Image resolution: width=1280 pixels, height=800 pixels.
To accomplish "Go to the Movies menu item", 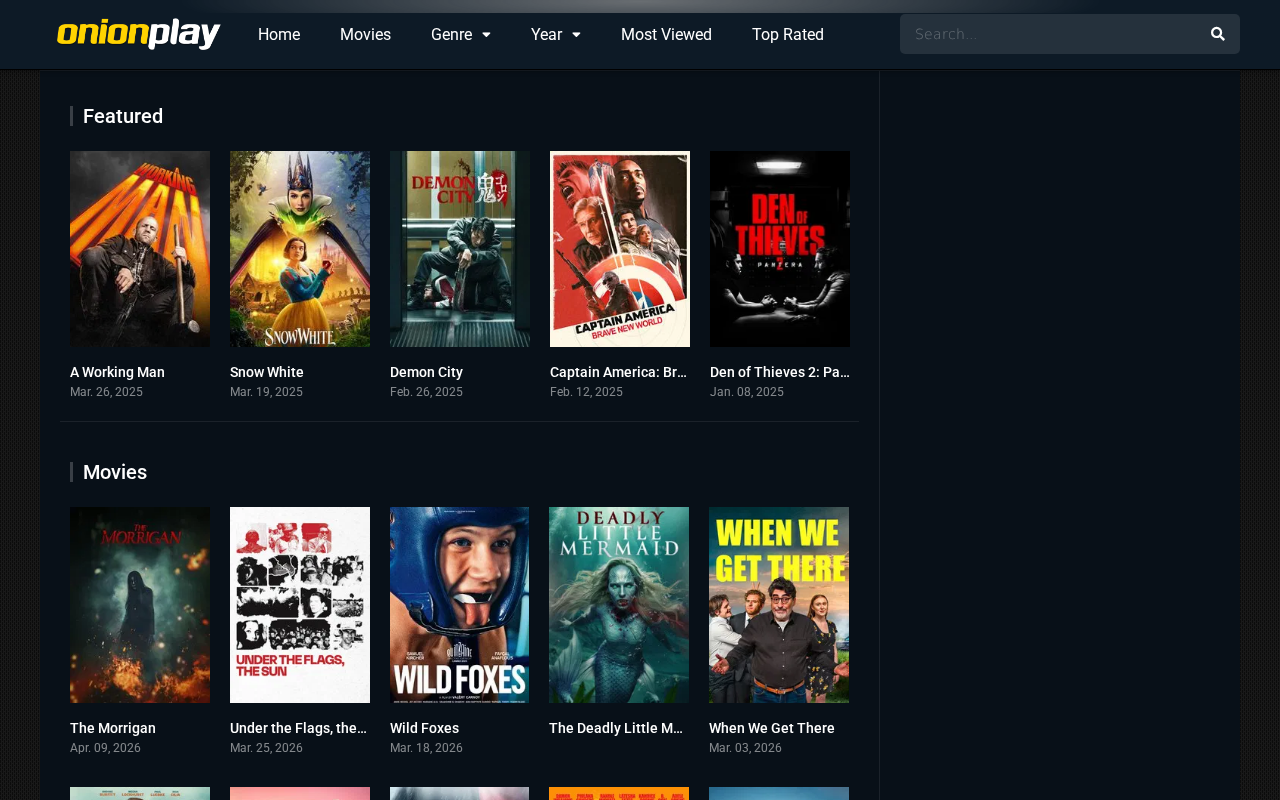I will (x=365, y=35).
